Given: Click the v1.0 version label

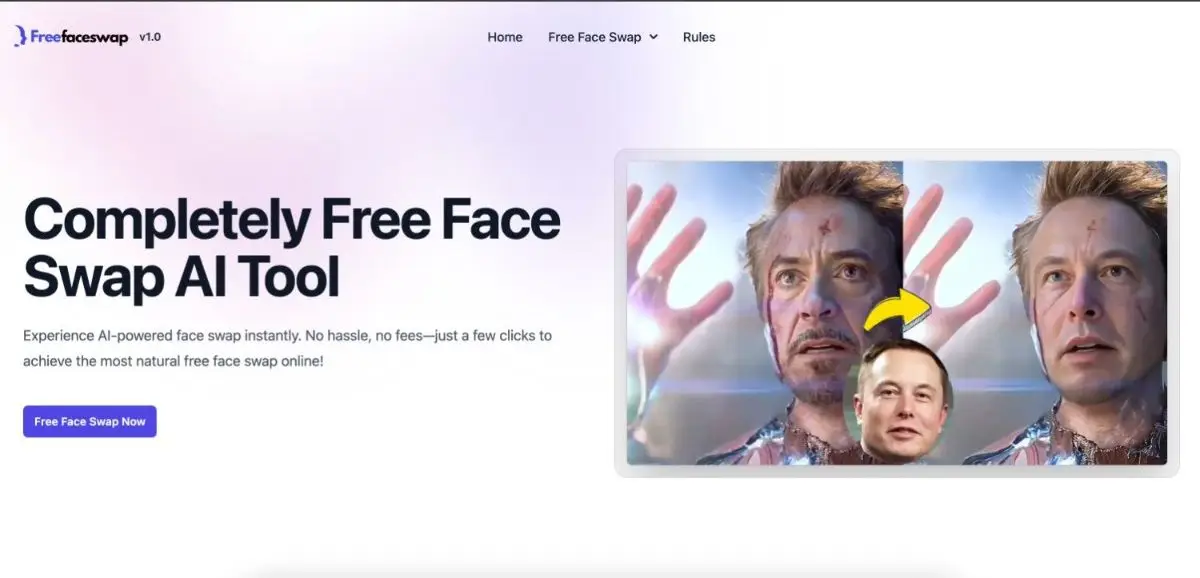Looking at the screenshot, I should click(x=150, y=38).
